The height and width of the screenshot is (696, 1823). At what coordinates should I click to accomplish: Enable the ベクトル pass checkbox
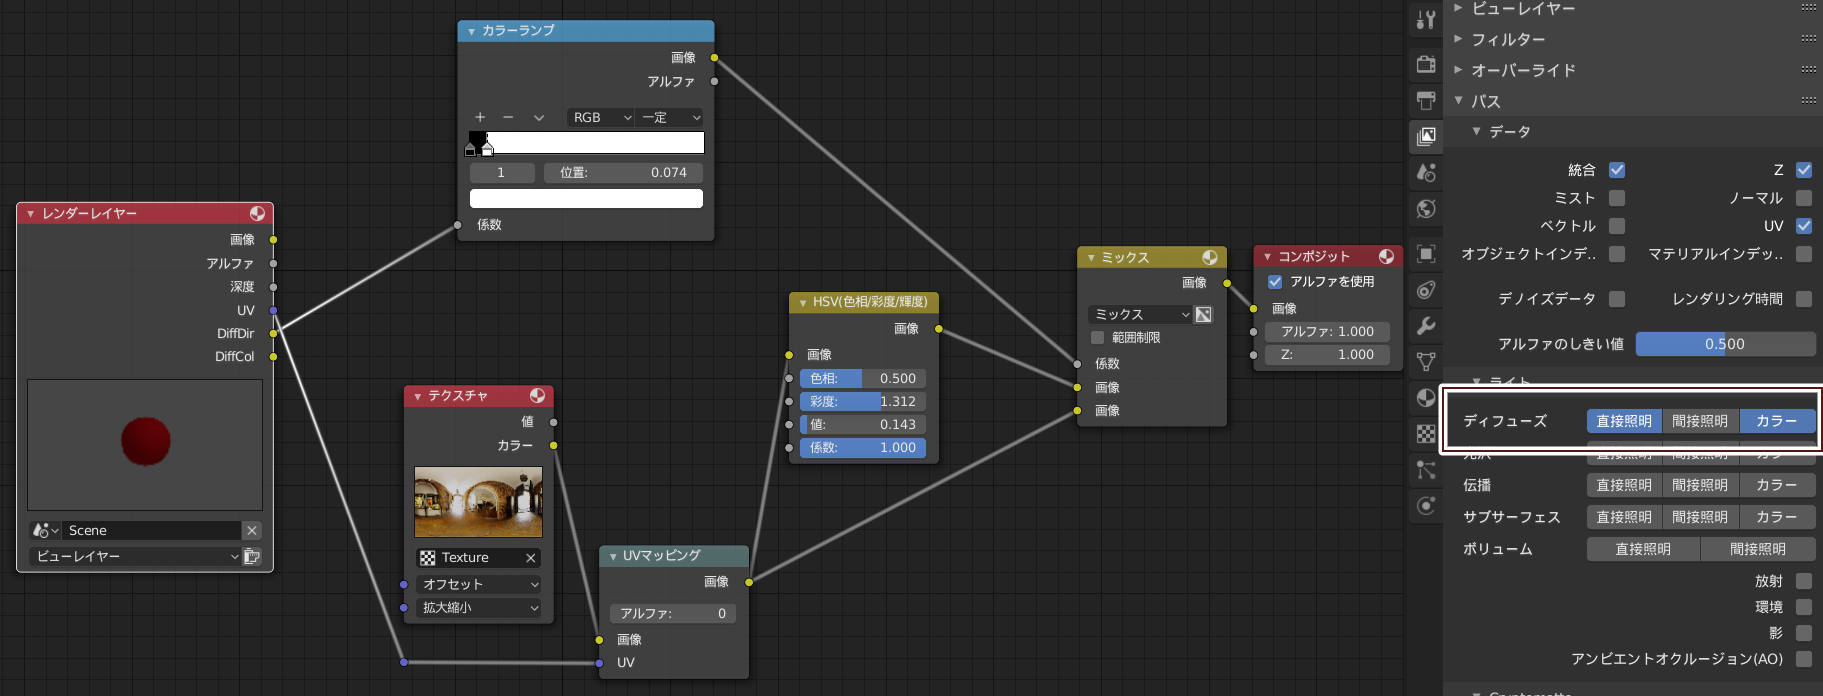[1617, 226]
